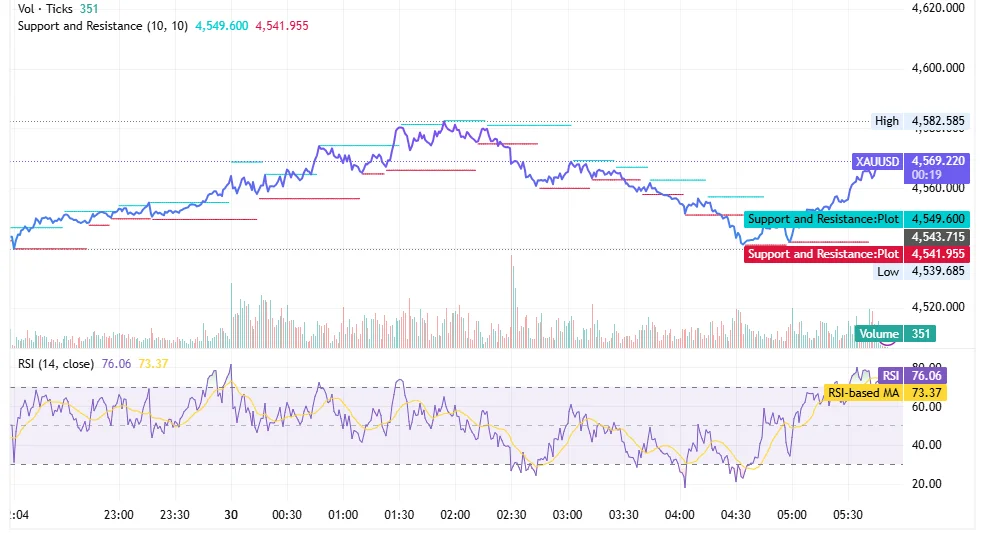
Task: Click the yellow RSI-based MA label
Action: click(863, 393)
